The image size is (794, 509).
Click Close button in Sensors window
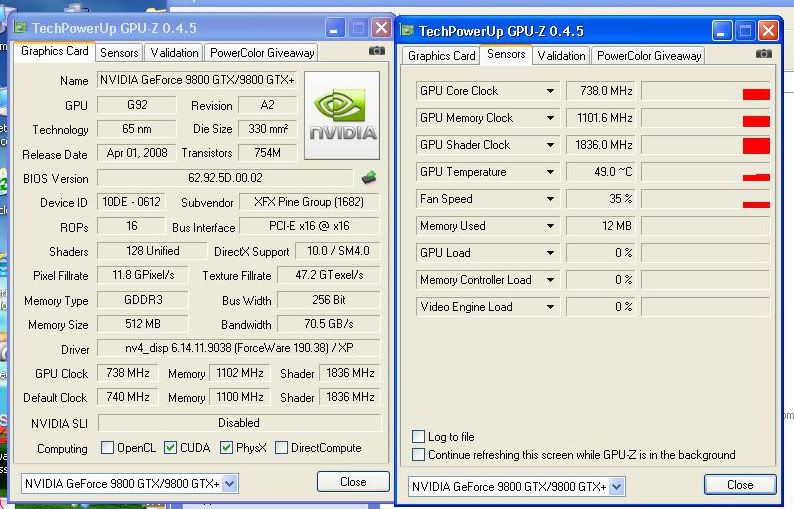coord(740,485)
